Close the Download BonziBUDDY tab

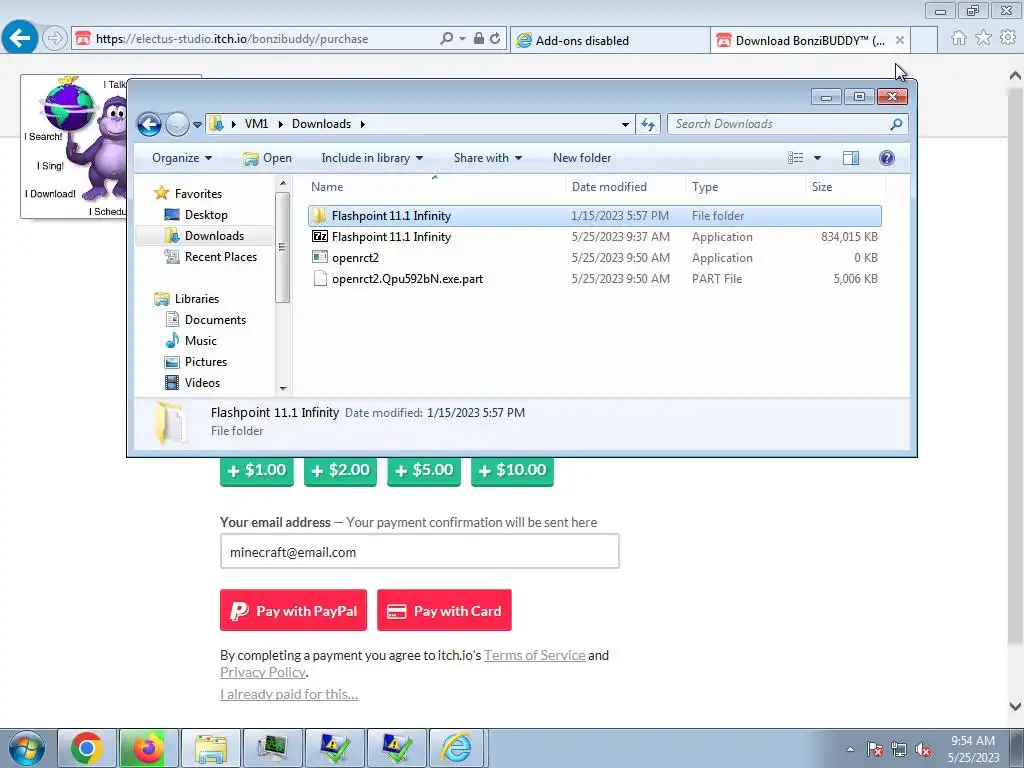click(x=900, y=40)
